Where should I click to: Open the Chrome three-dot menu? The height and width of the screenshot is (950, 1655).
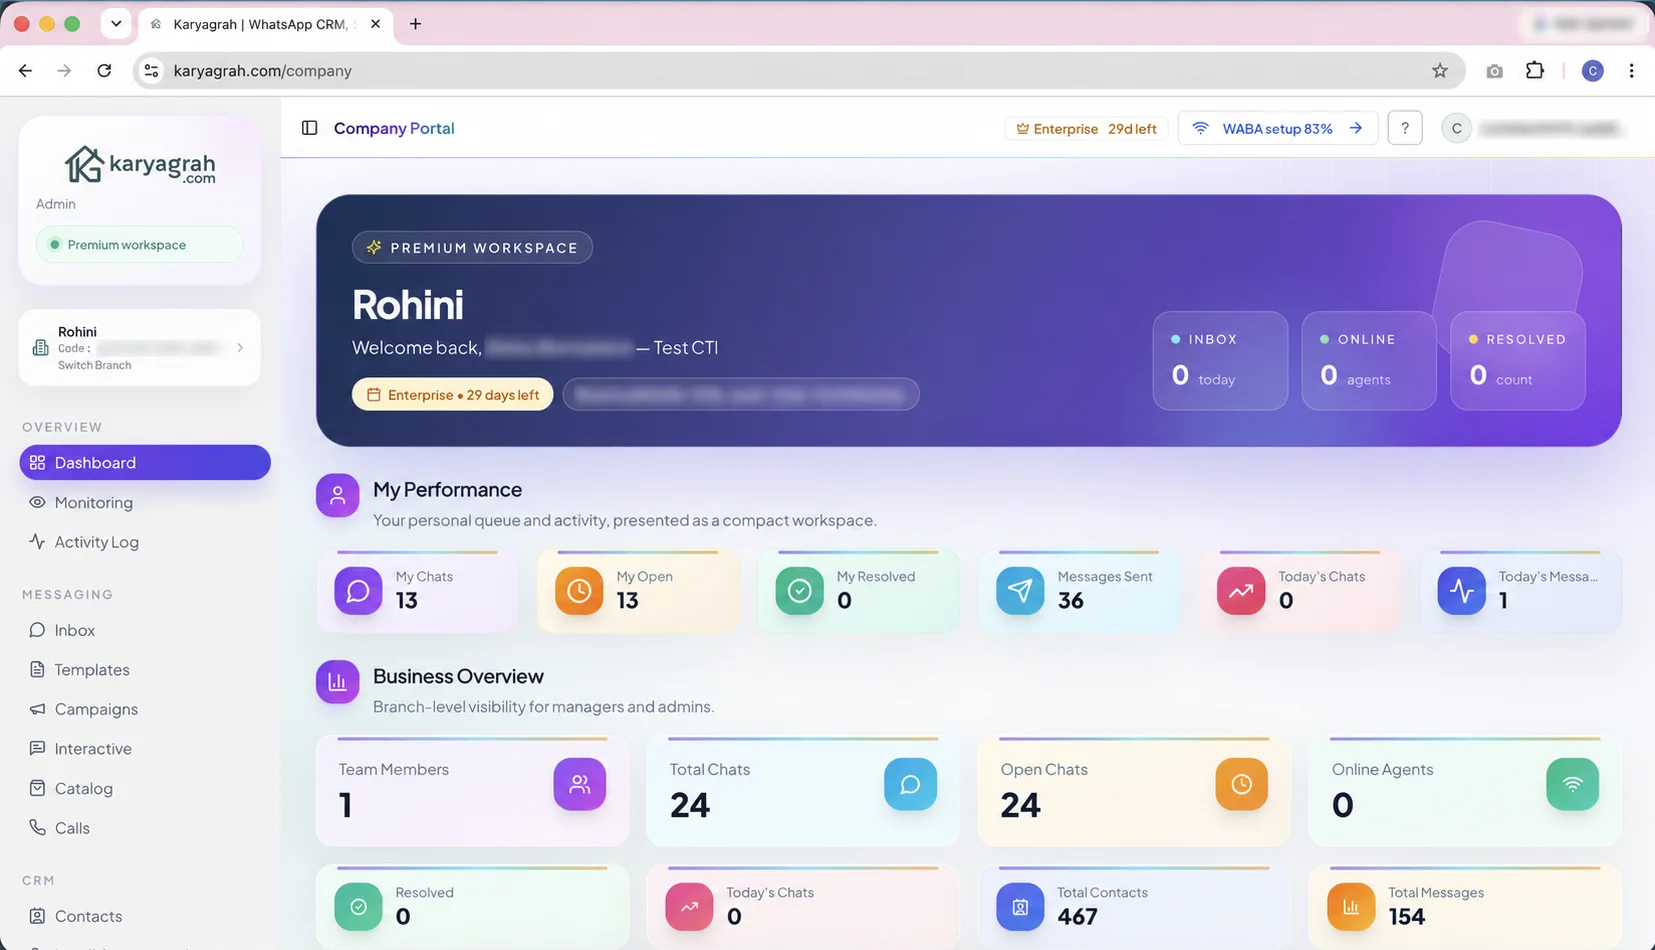pos(1631,70)
